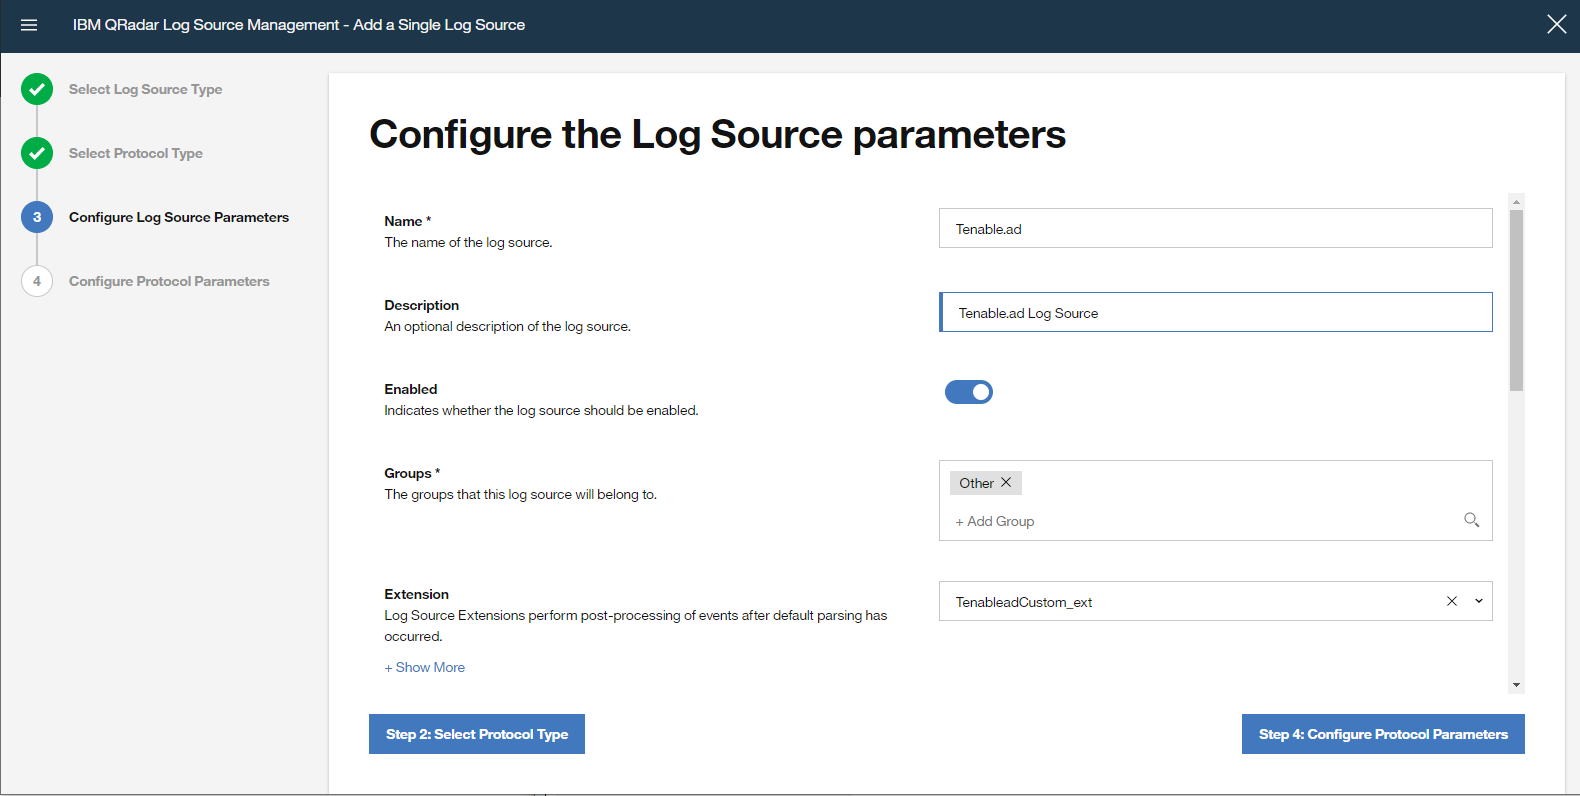Select step 3 circle icon

pyautogui.click(x=37, y=217)
